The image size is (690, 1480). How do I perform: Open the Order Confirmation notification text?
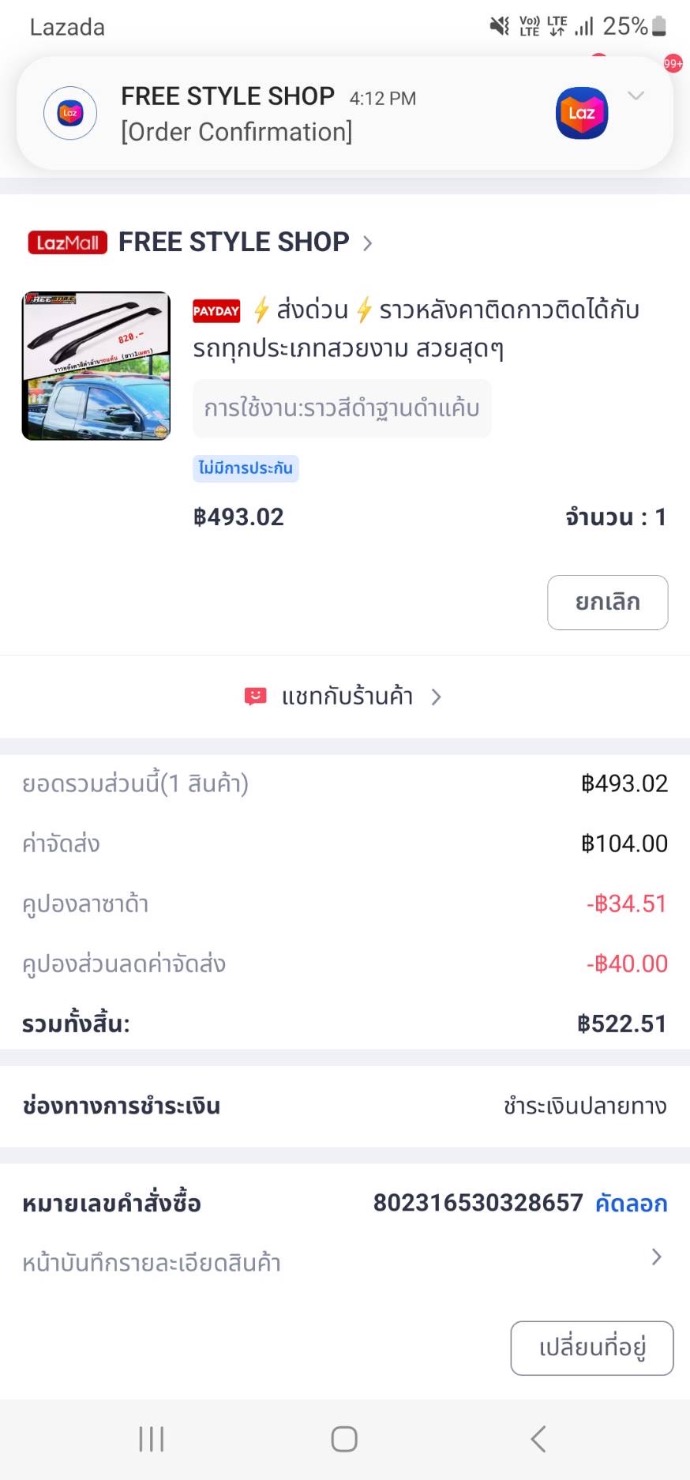point(237,132)
